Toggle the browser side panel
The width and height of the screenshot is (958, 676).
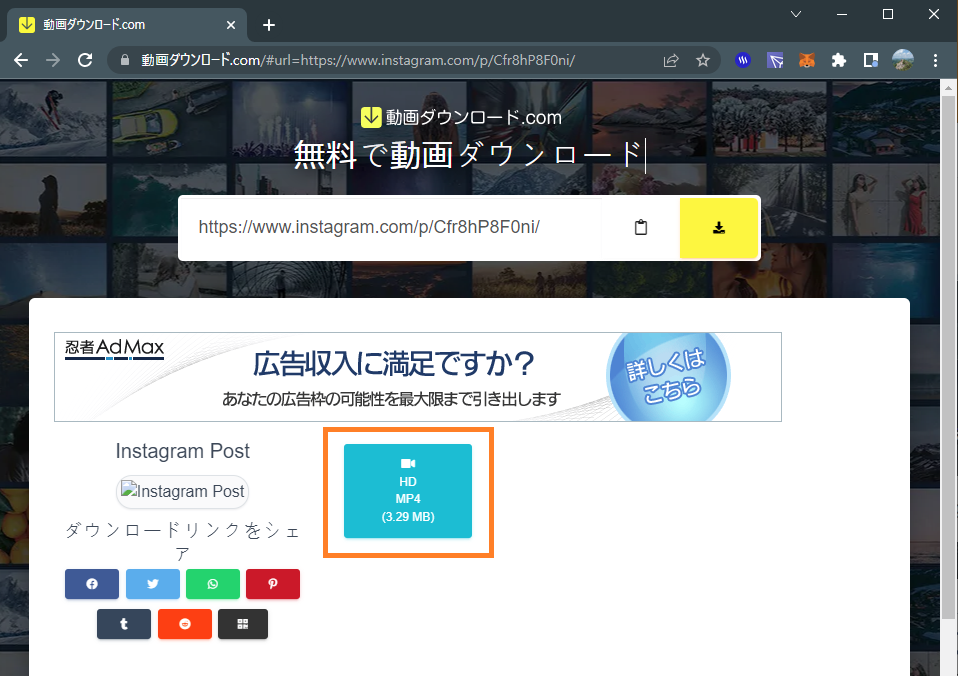click(871, 60)
